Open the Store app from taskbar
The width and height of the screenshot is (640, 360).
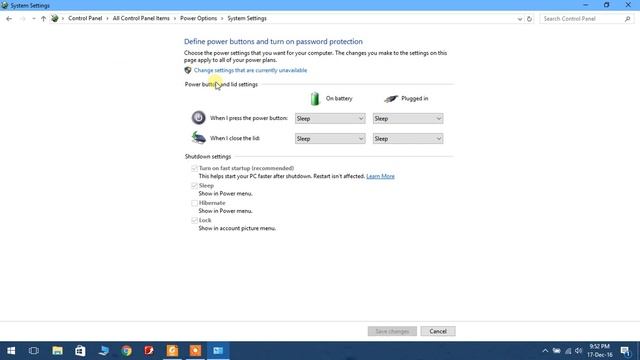coord(80,351)
